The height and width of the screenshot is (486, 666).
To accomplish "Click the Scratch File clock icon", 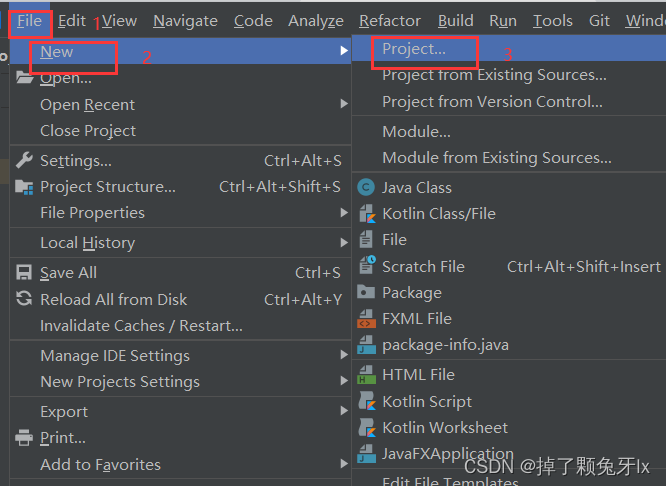I will click(x=367, y=265).
